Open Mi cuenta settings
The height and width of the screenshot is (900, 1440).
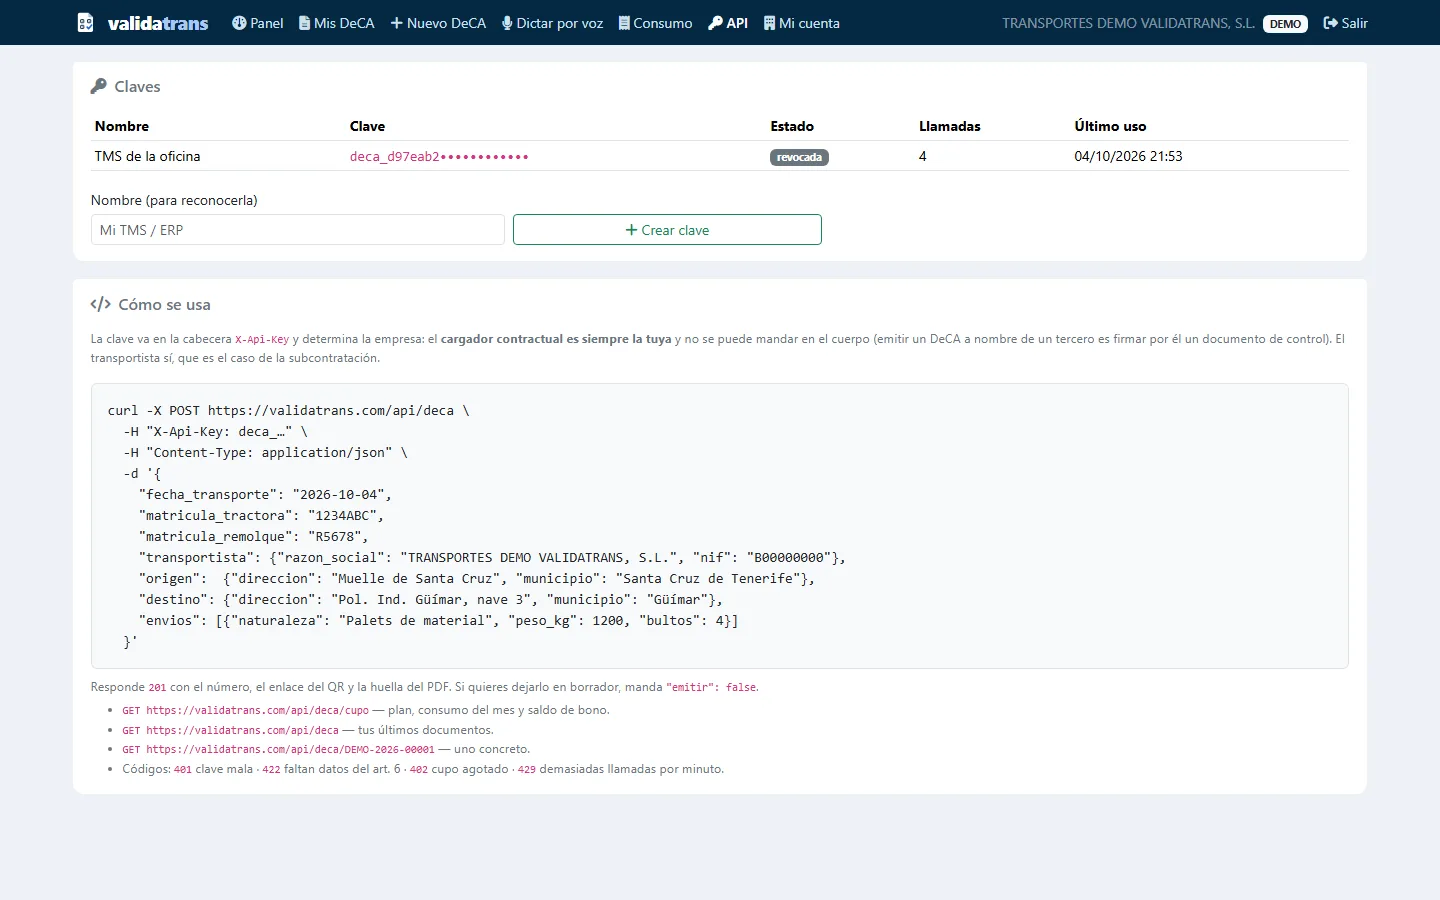point(802,23)
